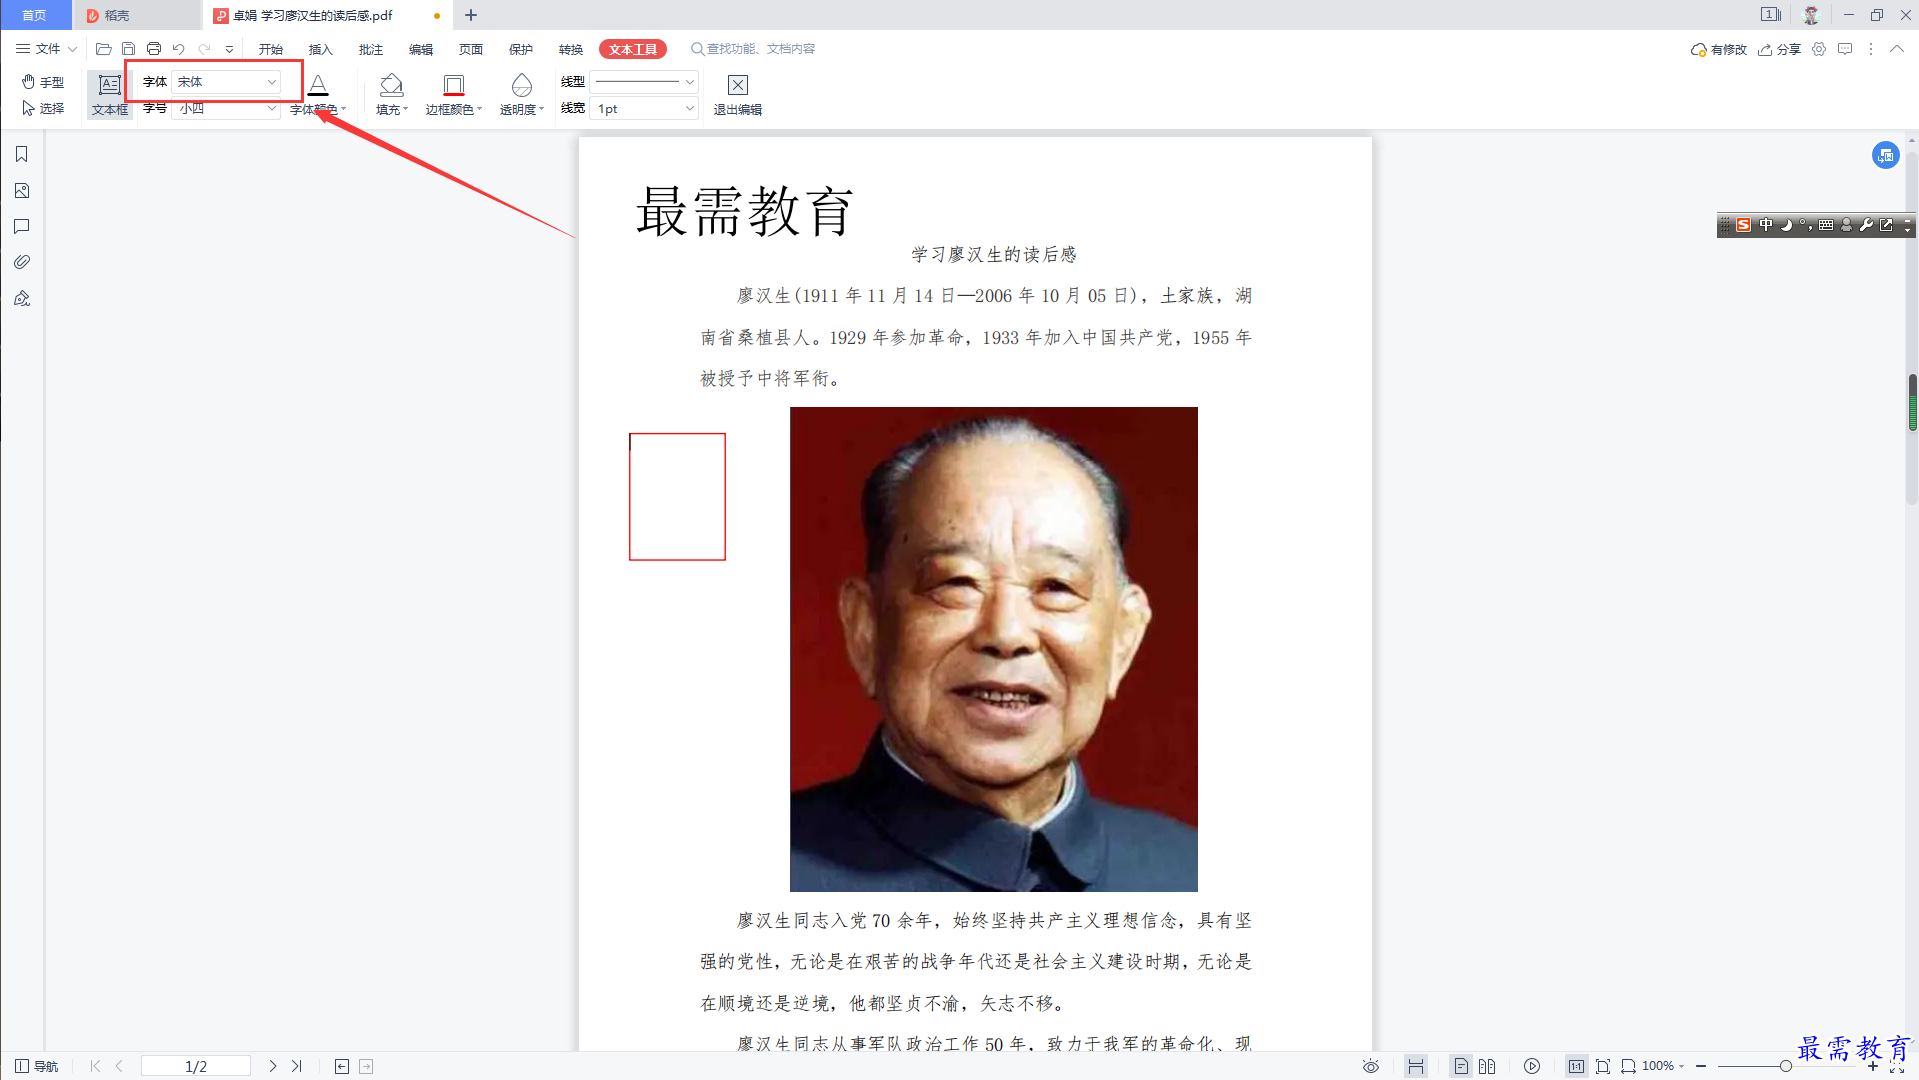Screen dimensions: 1919x1080
Task: Click the 有修改 cloud status button
Action: click(1718, 49)
